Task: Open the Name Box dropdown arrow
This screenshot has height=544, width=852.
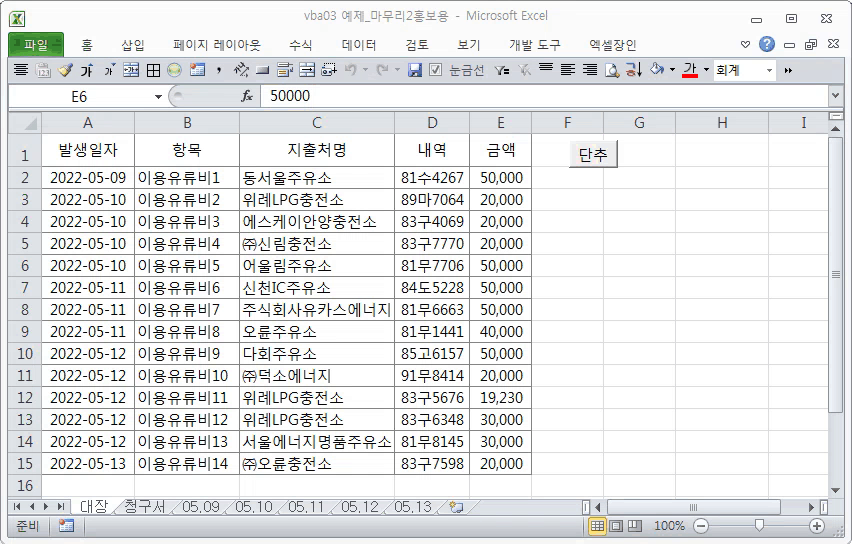Action: click(x=158, y=97)
